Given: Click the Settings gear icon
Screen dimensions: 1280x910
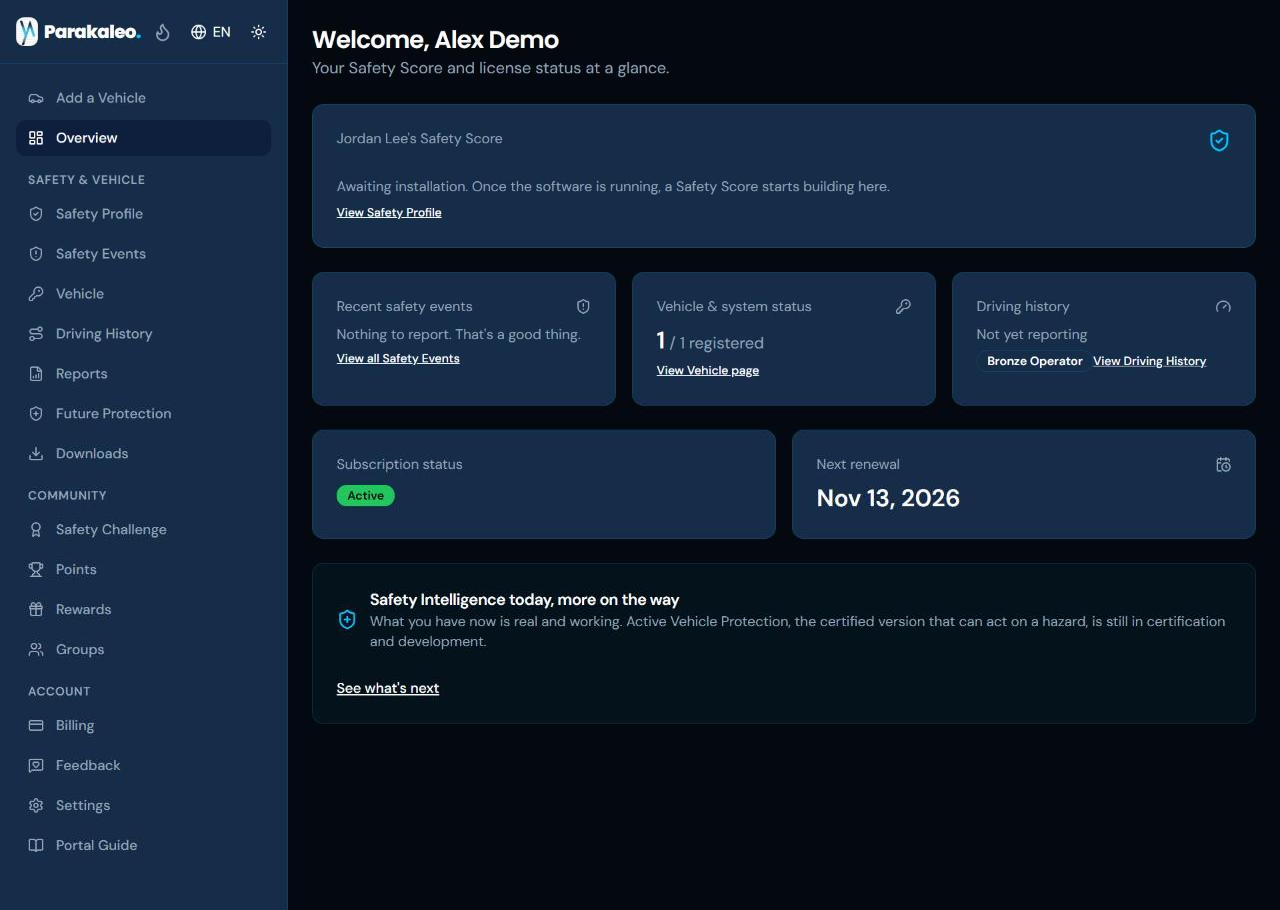Looking at the screenshot, I should [36, 806].
